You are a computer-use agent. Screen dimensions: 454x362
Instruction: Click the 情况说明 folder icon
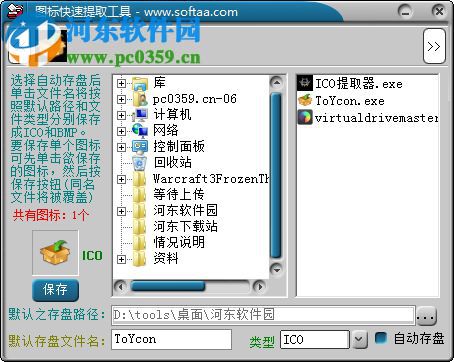[139, 243]
